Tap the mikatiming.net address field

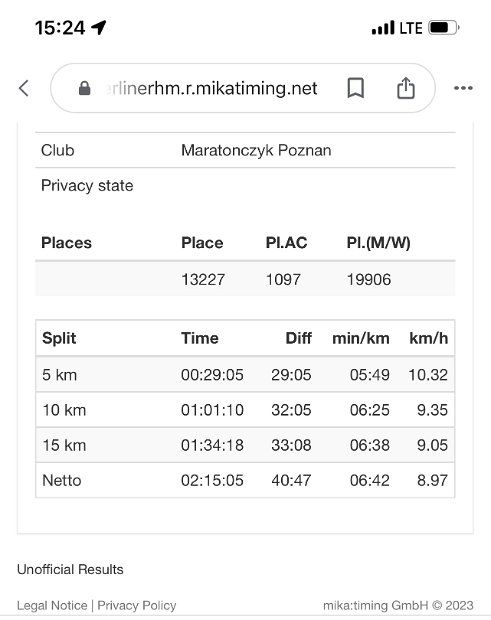[243, 88]
